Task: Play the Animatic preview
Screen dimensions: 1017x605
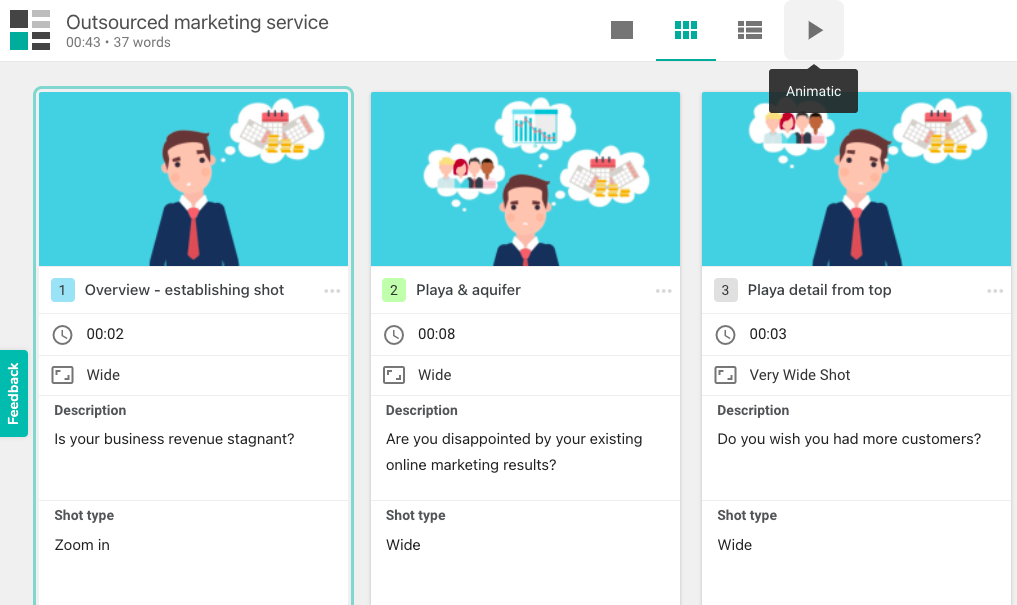Action: (814, 30)
